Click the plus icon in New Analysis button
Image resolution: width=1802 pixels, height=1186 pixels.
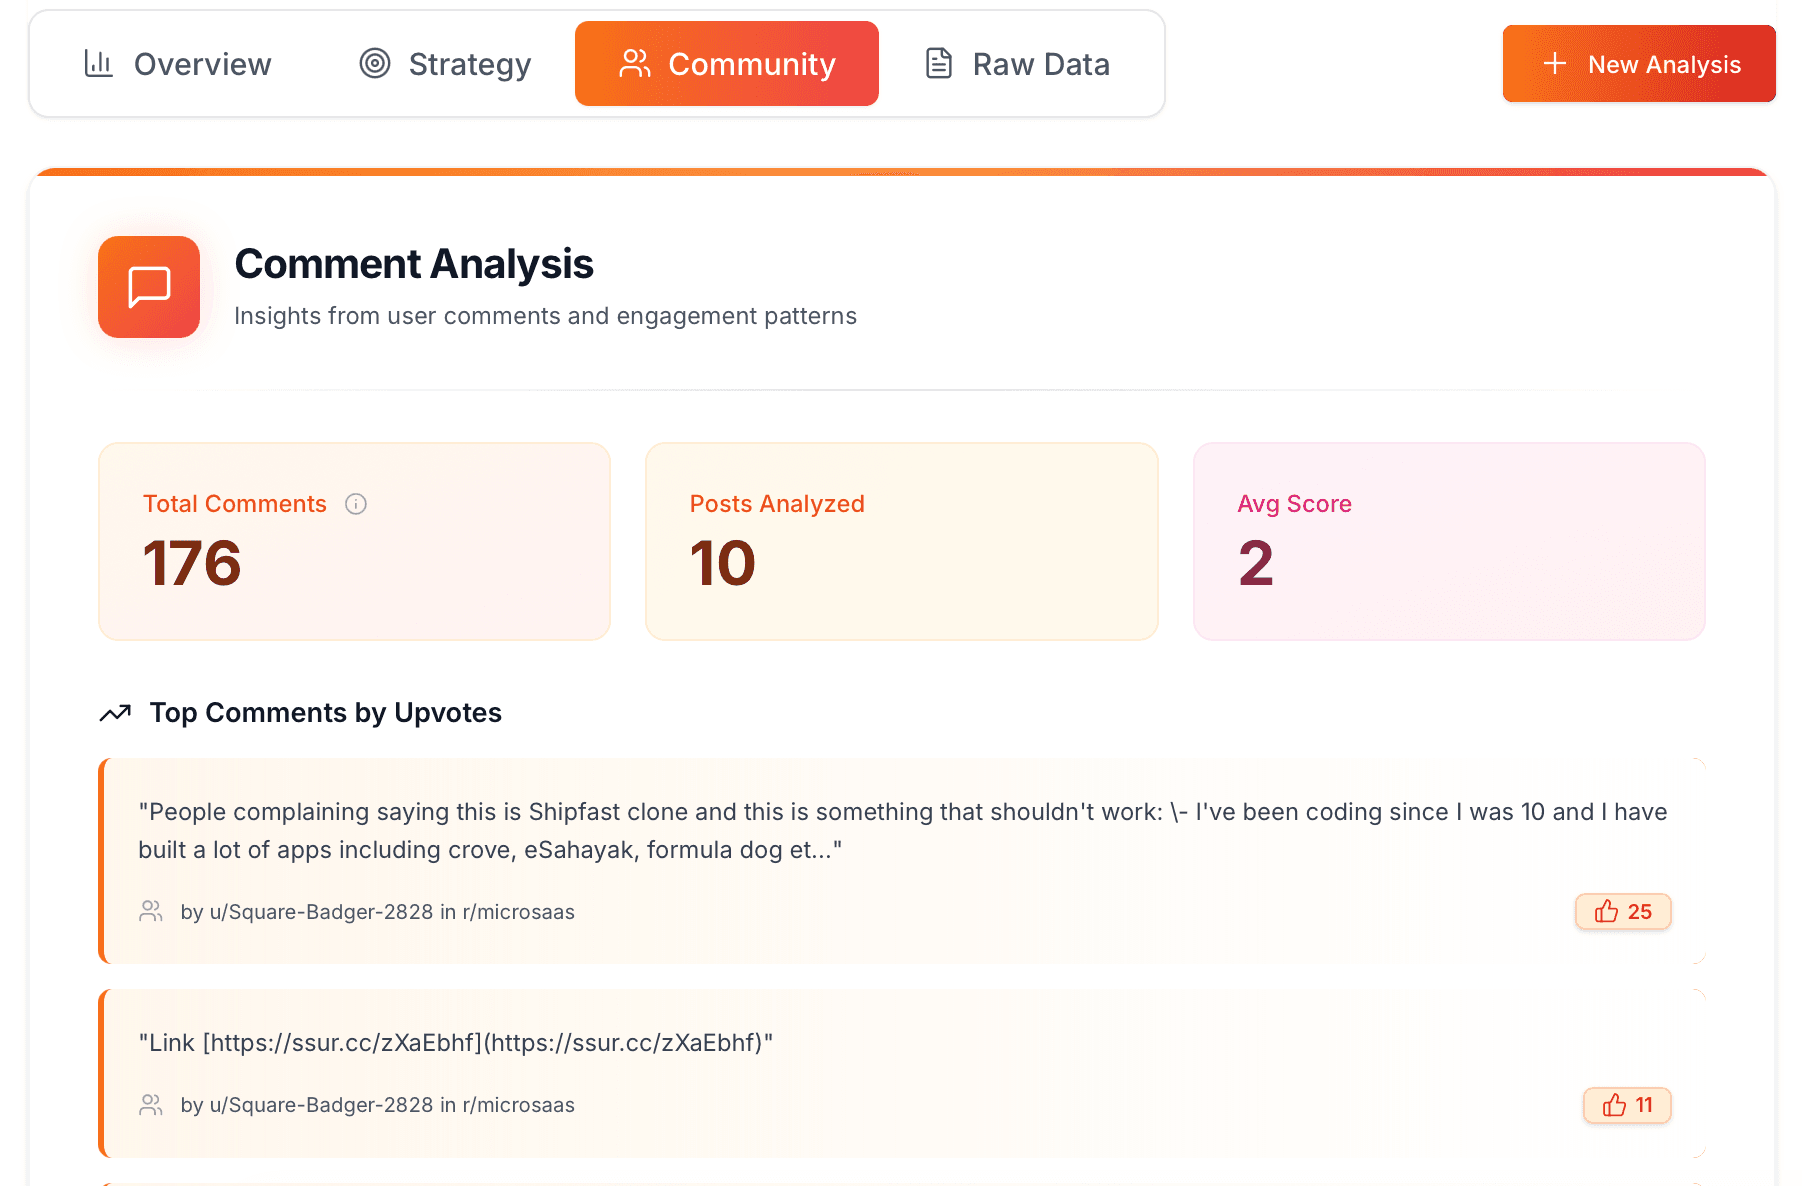[1554, 63]
